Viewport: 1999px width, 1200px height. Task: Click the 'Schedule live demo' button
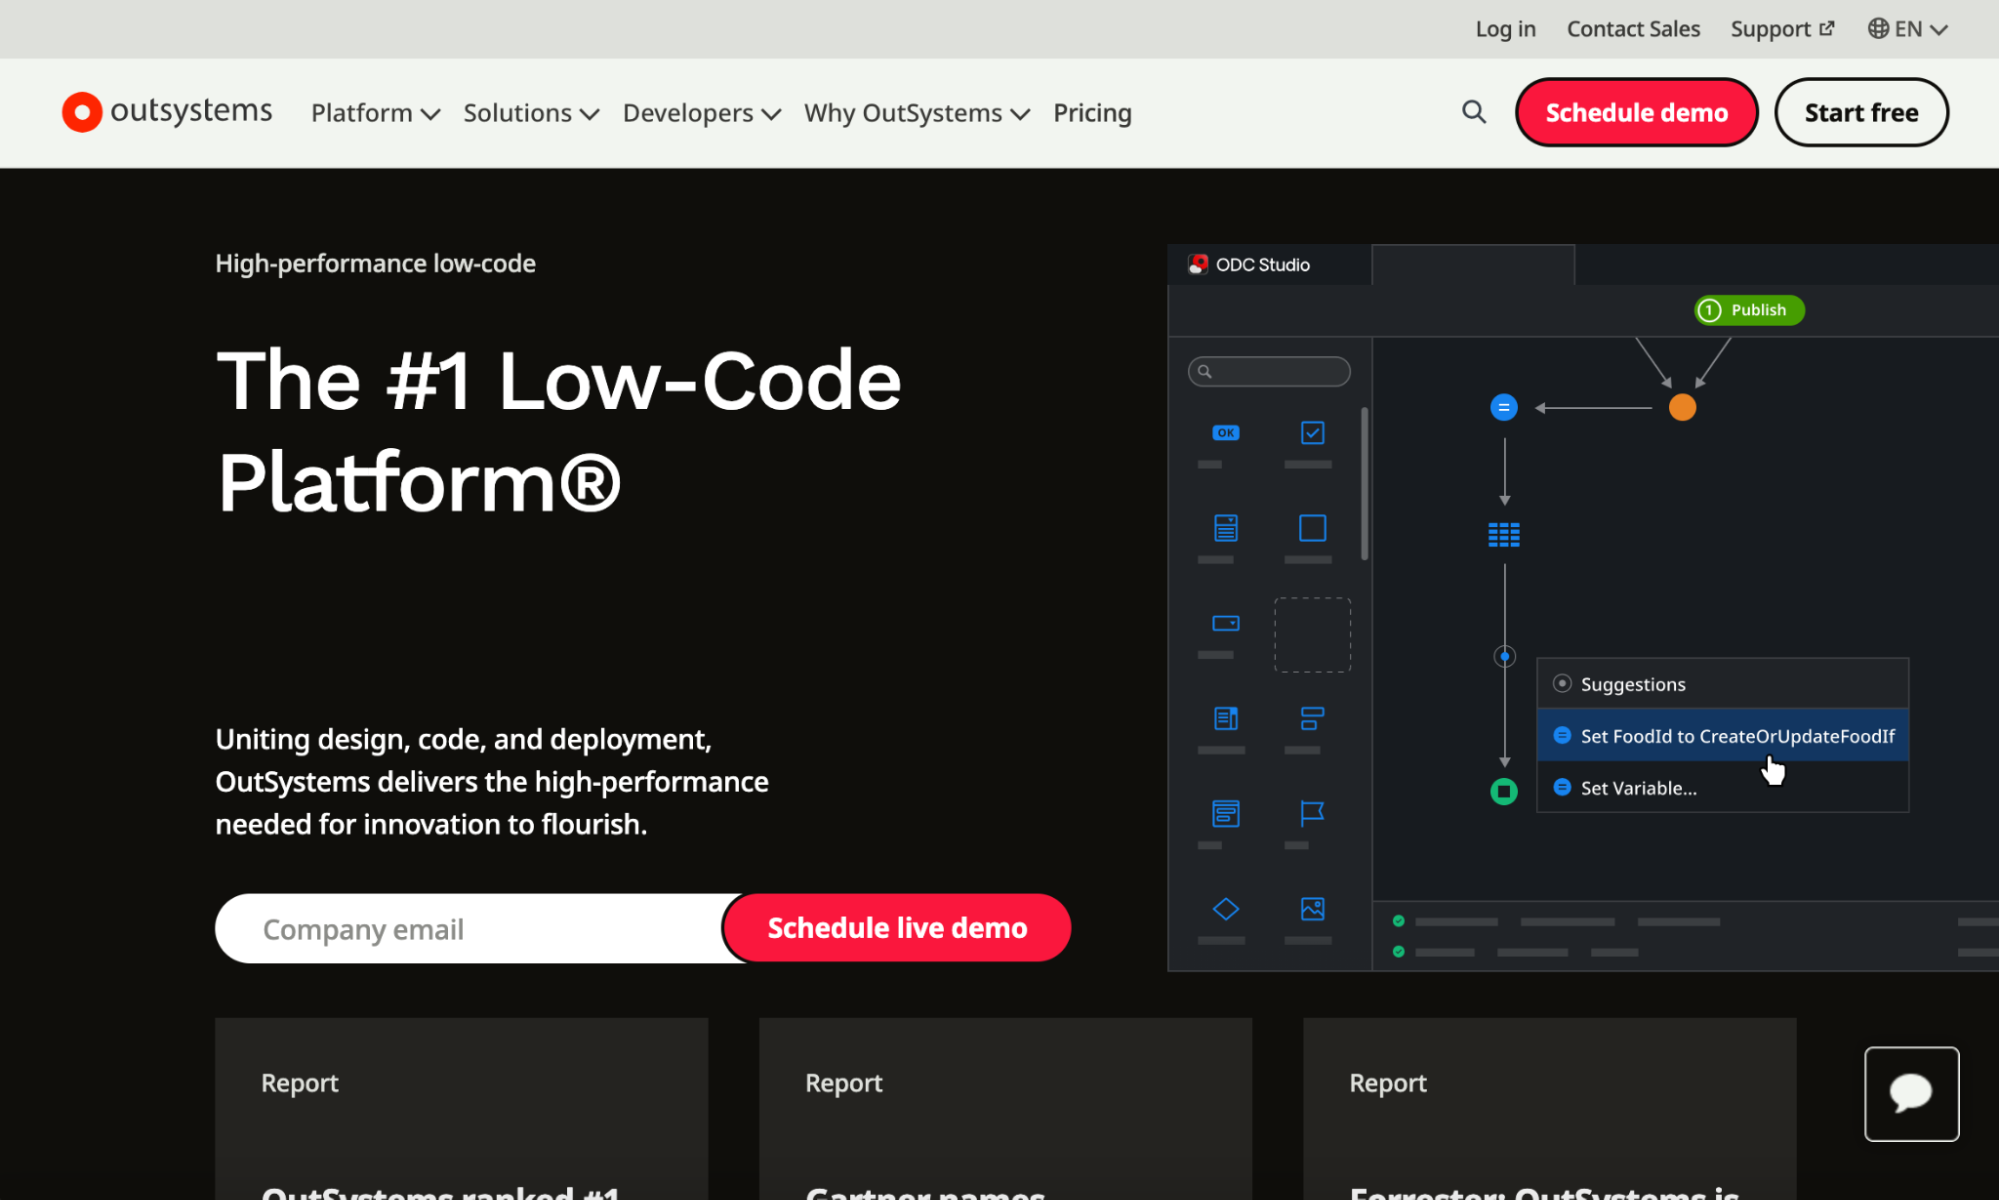[897, 927]
